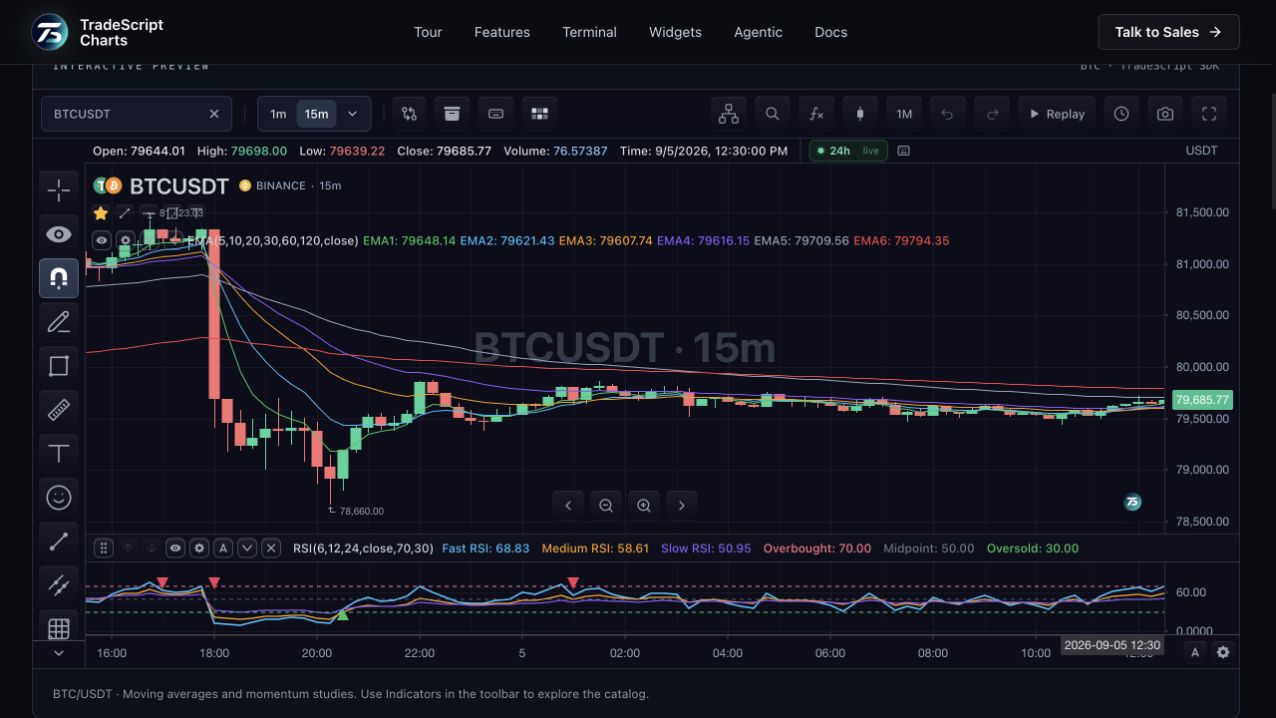Redo the last chart action
This screenshot has height=718, width=1276.
pyautogui.click(x=992, y=114)
